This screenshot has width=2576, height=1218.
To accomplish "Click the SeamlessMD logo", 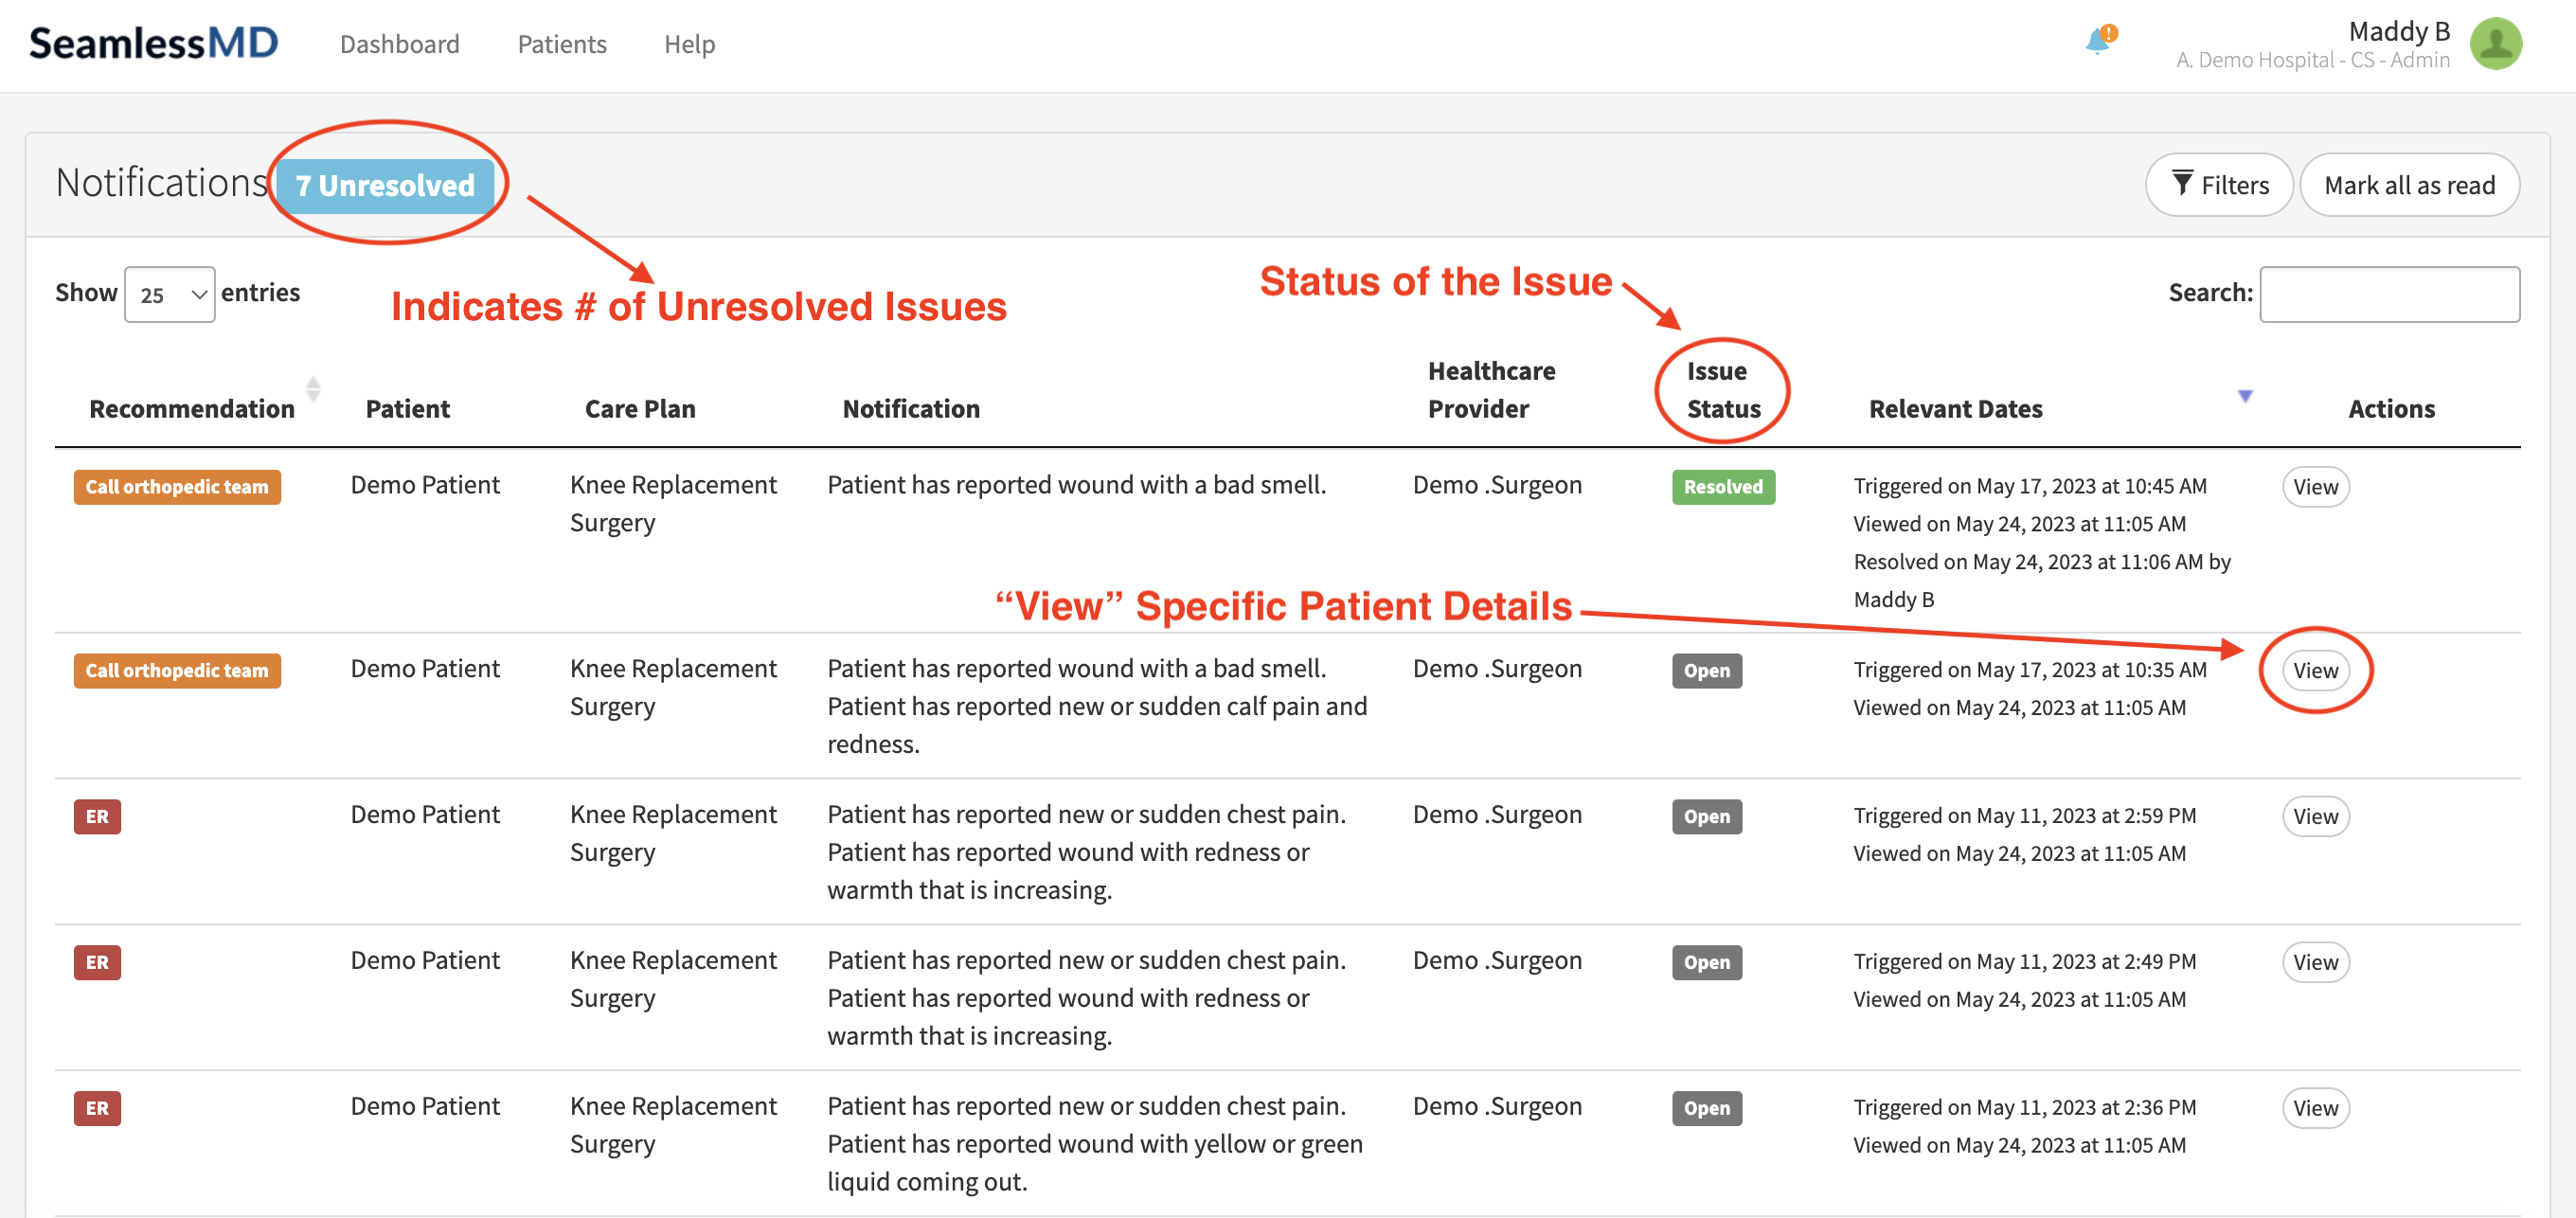I will coord(153,44).
